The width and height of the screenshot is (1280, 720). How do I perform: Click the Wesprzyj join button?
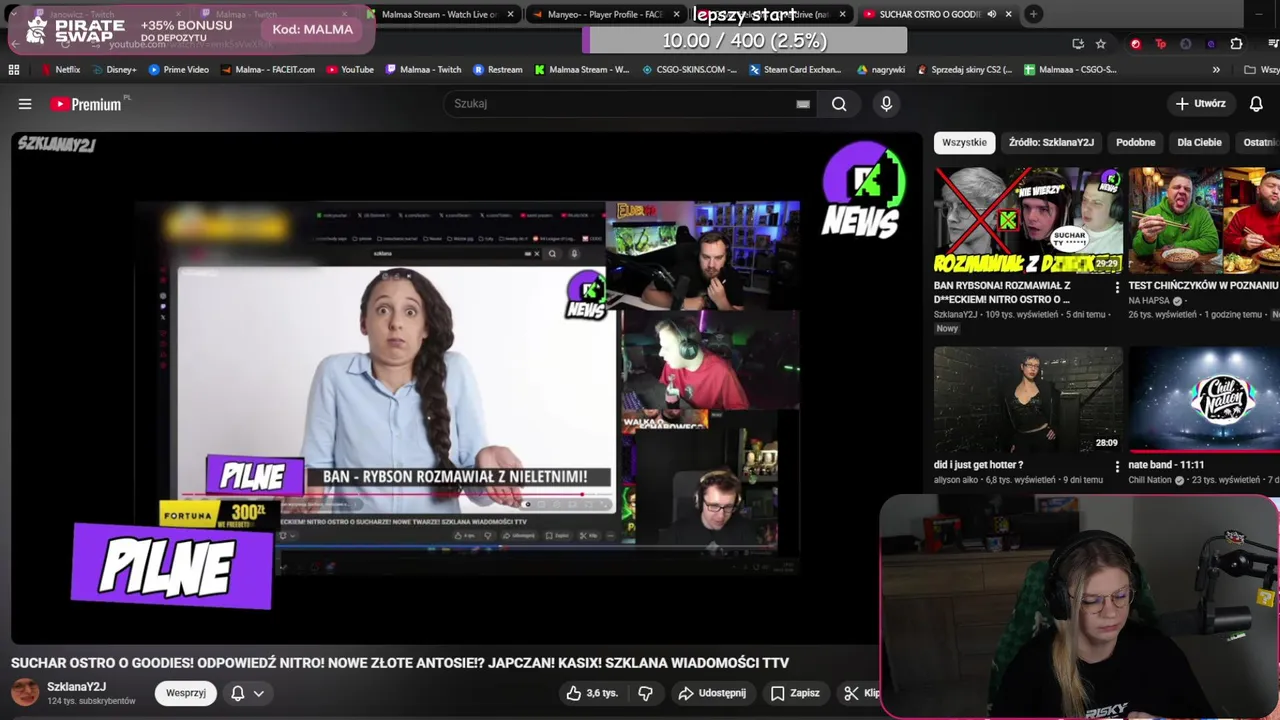pyautogui.click(x=185, y=693)
